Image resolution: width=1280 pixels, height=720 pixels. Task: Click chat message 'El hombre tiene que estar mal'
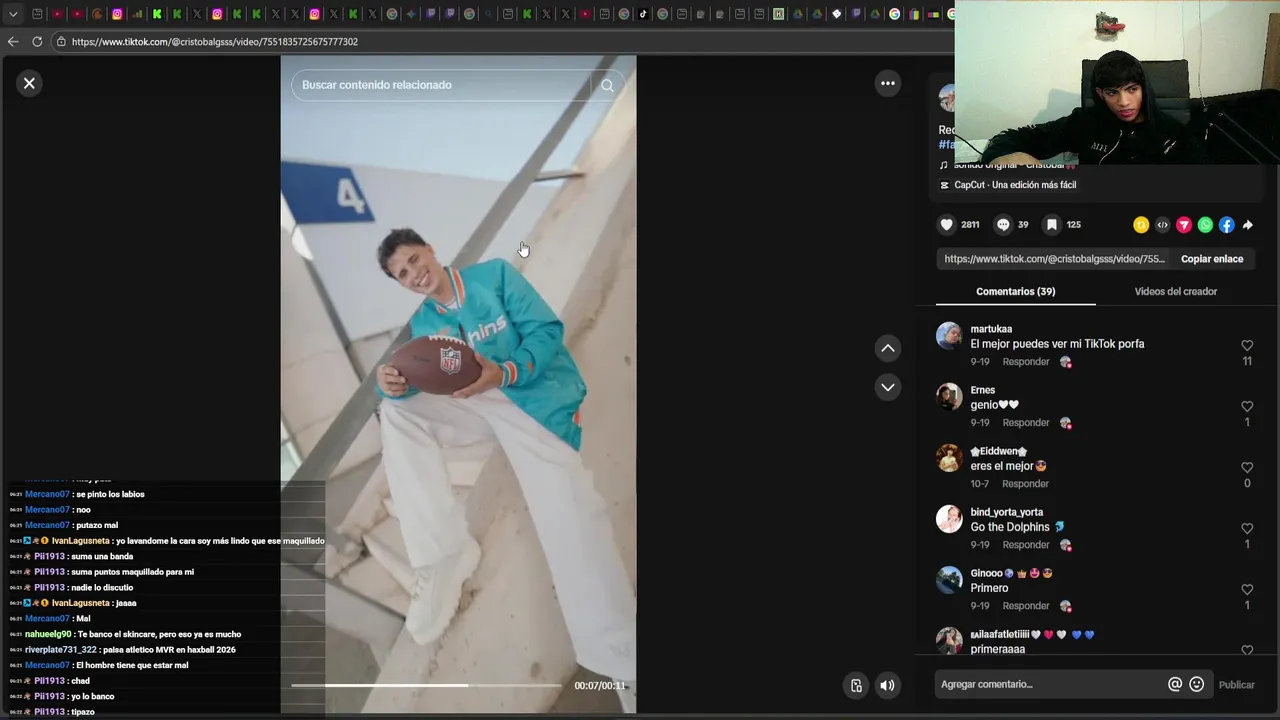132,665
